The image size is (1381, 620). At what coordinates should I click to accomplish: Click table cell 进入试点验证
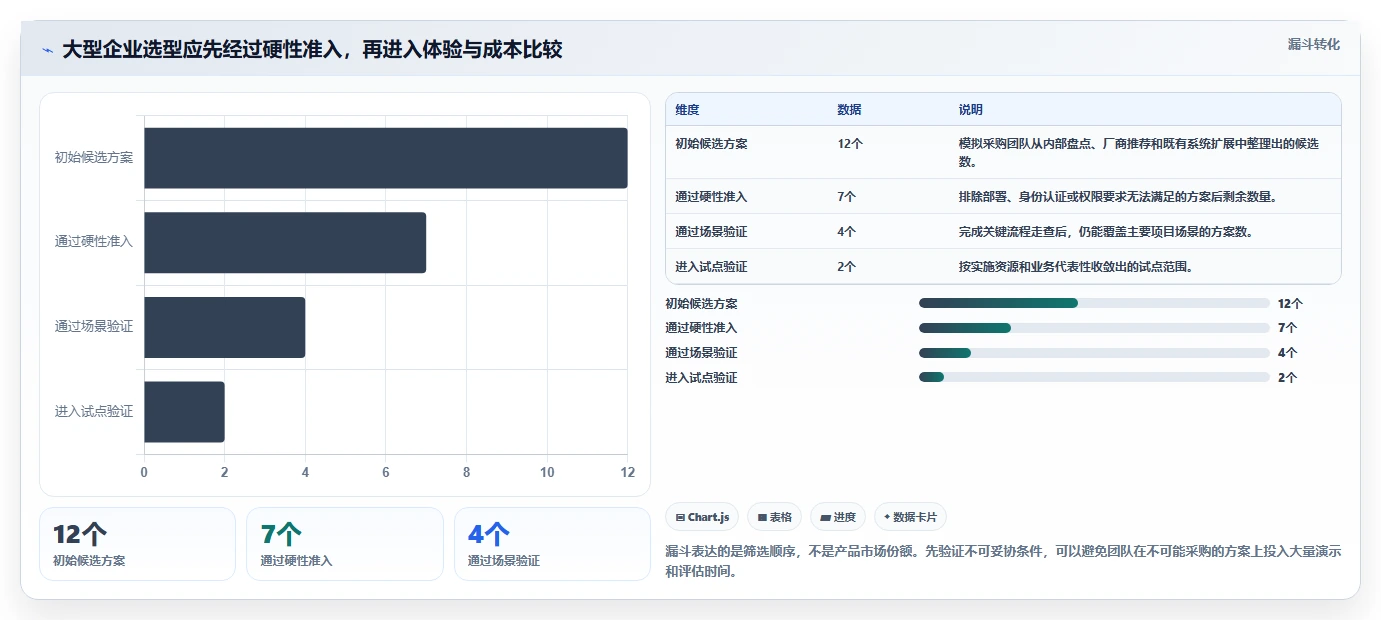[x=711, y=267]
